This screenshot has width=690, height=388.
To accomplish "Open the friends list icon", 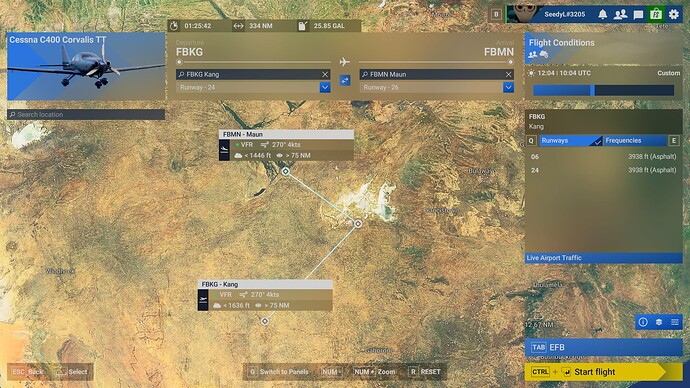I will coord(620,15).
